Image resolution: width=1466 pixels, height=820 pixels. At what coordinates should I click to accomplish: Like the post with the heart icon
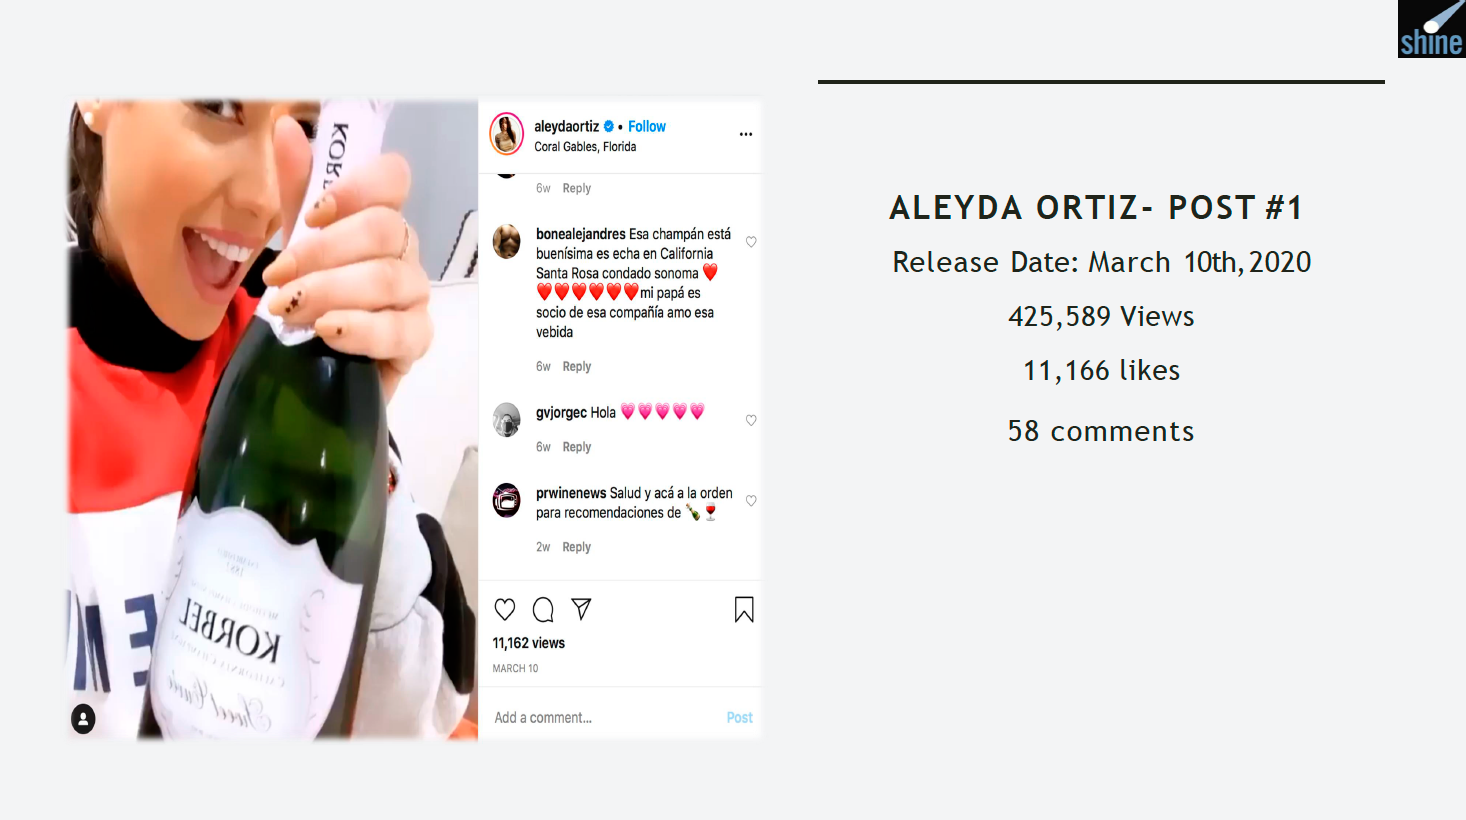(x=505, y=609)
